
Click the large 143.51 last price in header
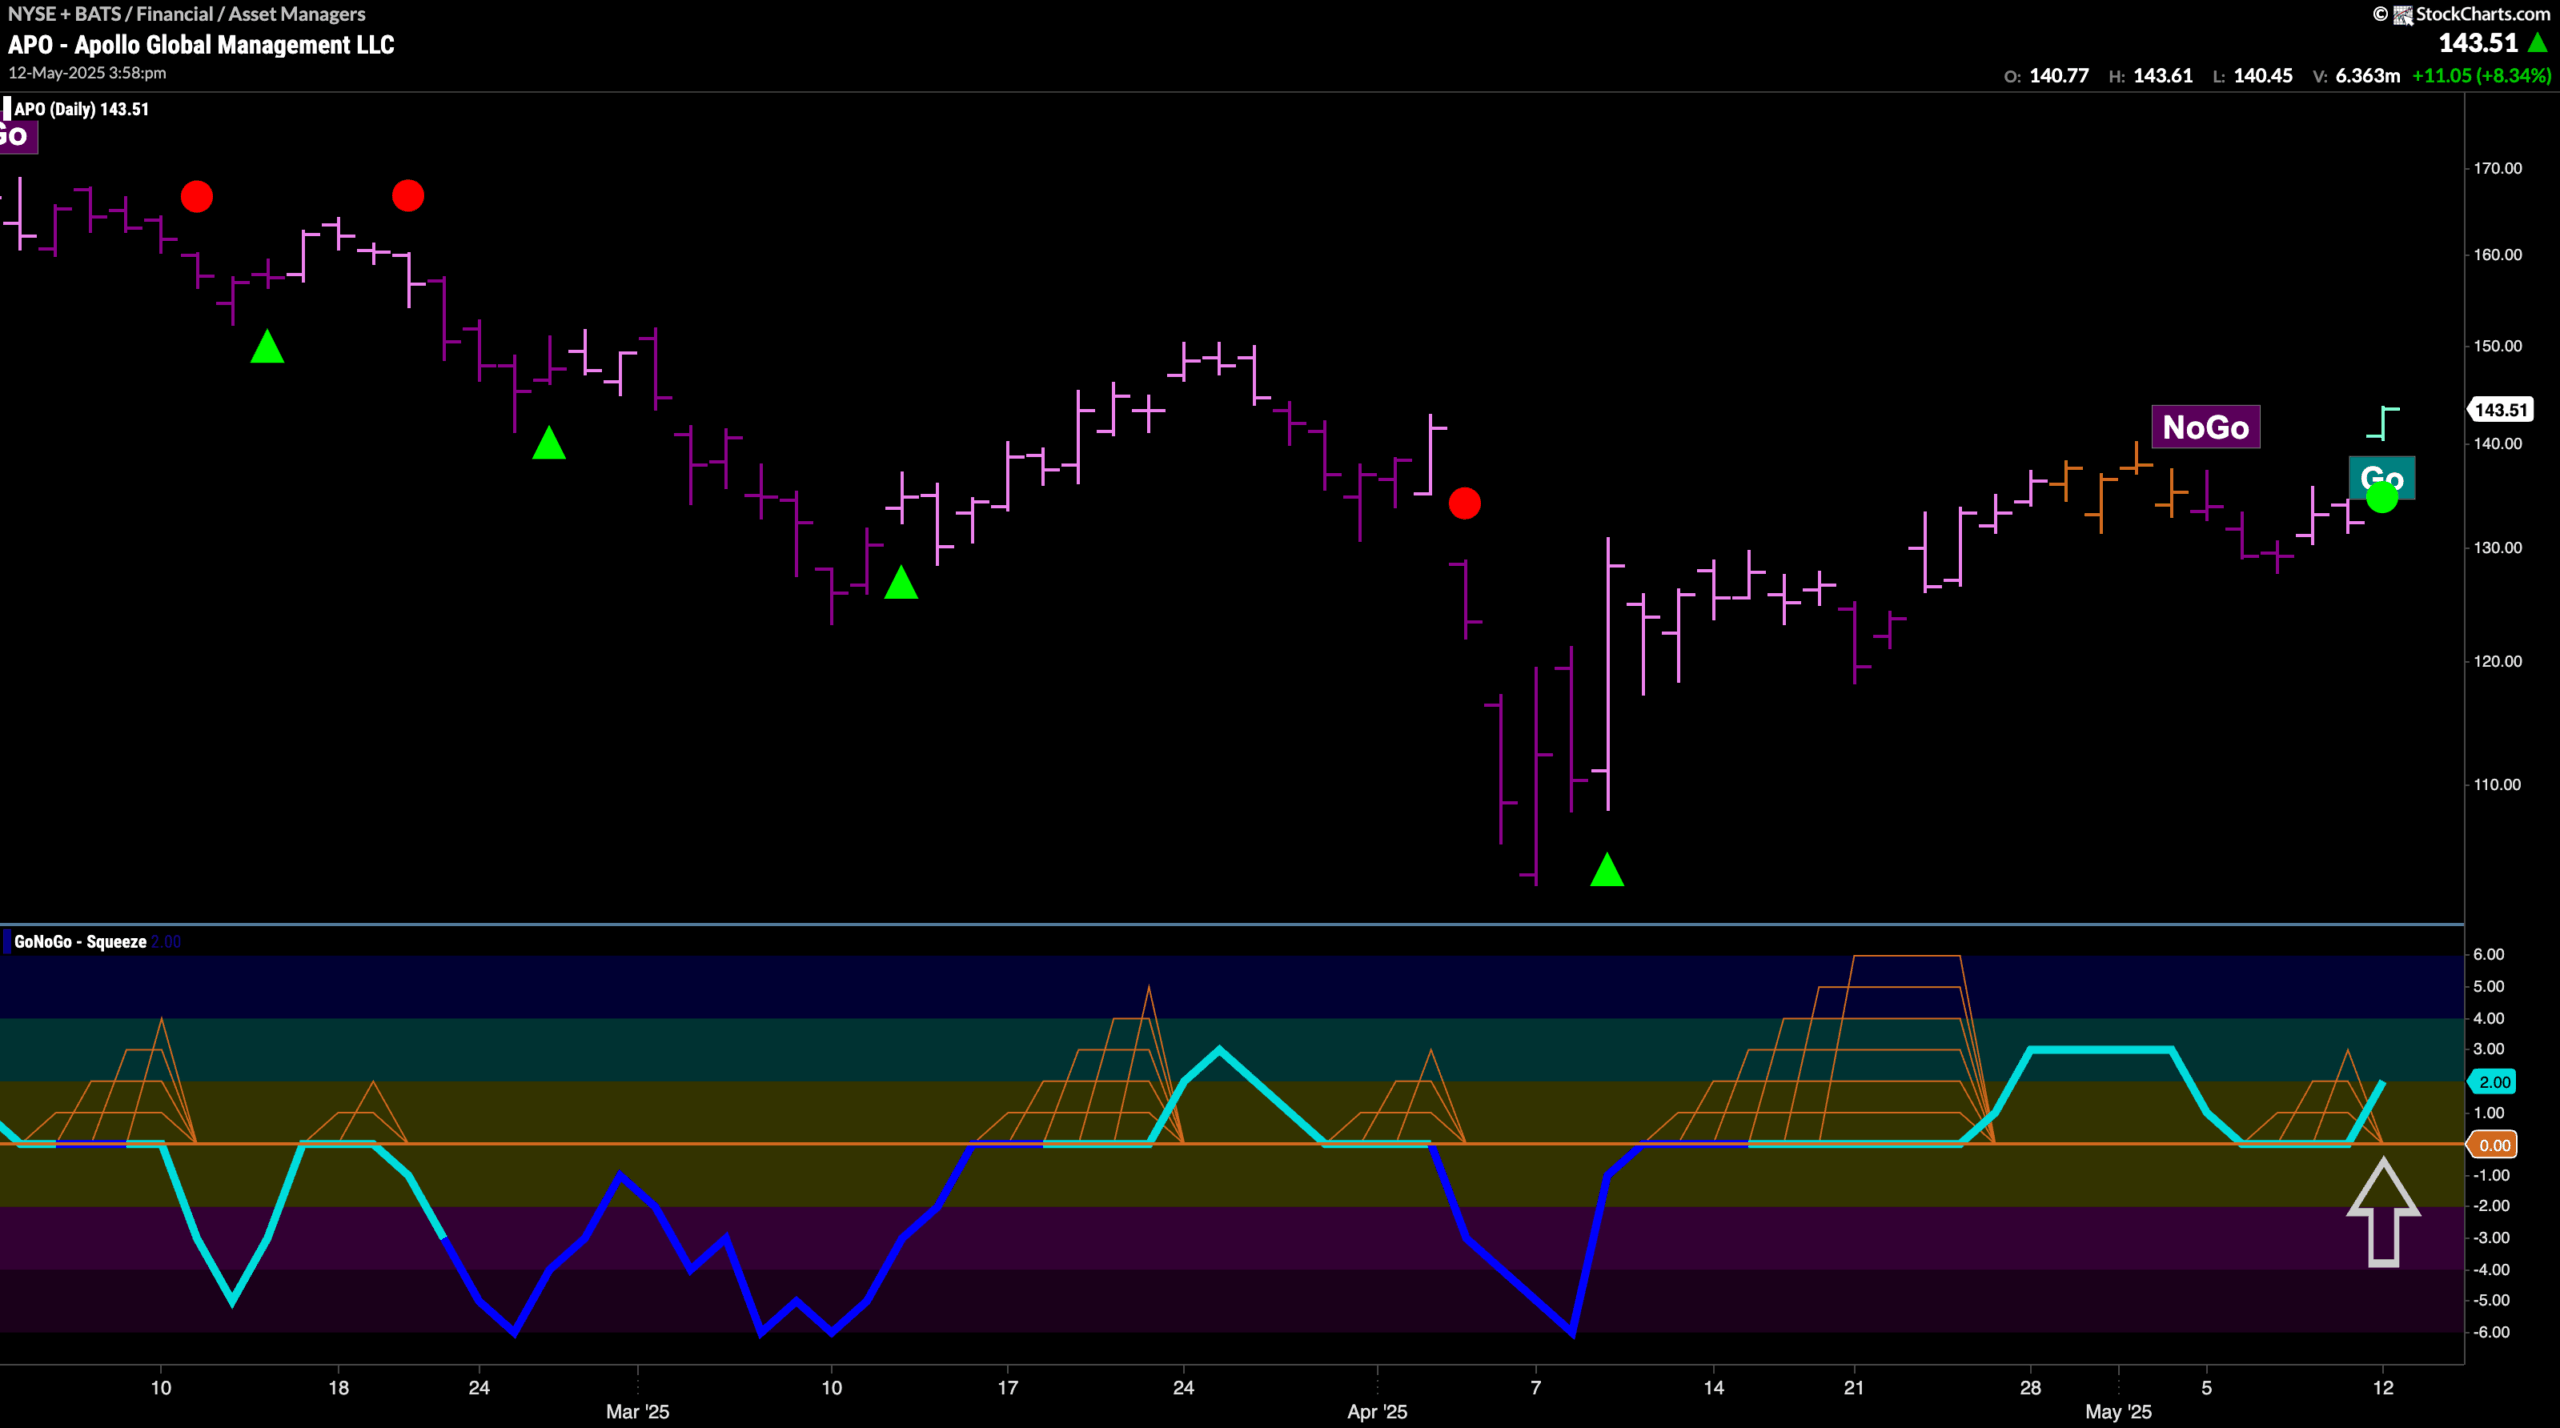pos(2478,43)
